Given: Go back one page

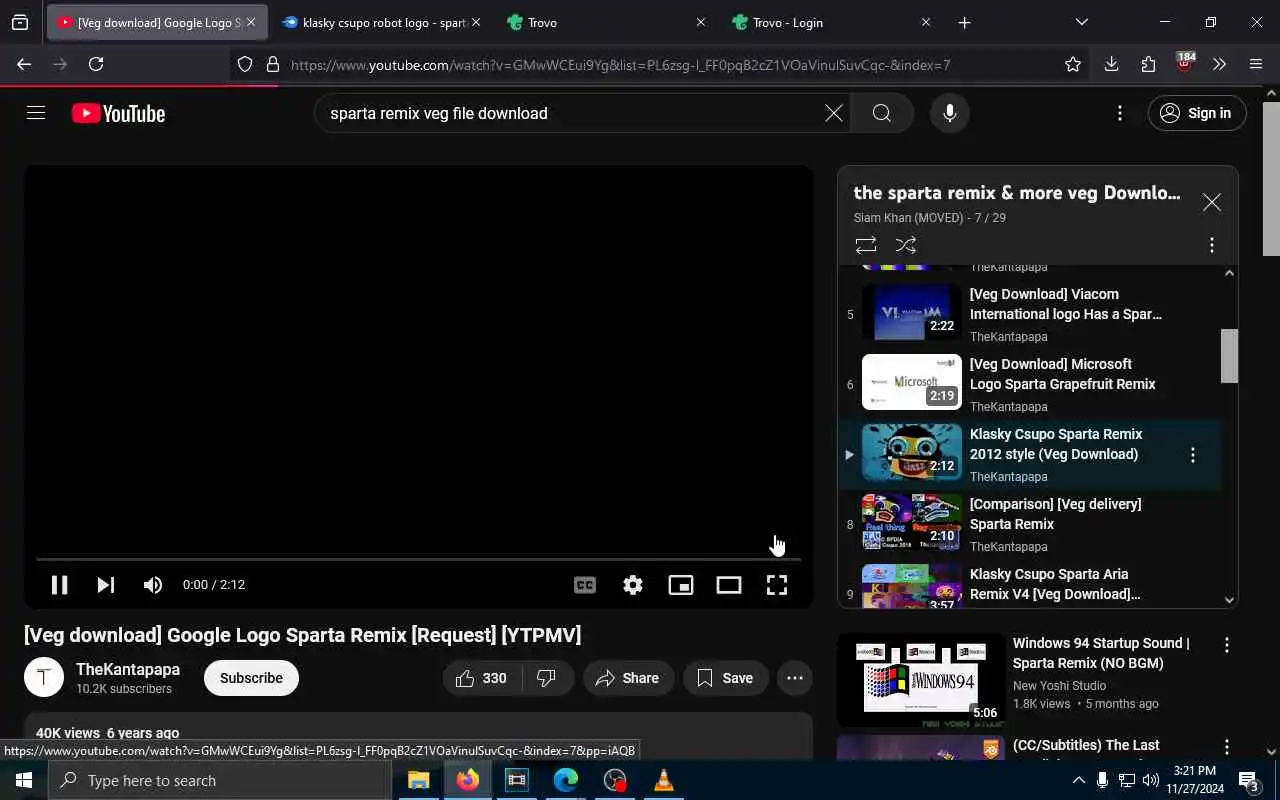Looking at the screenshot, I should (24, 64).
